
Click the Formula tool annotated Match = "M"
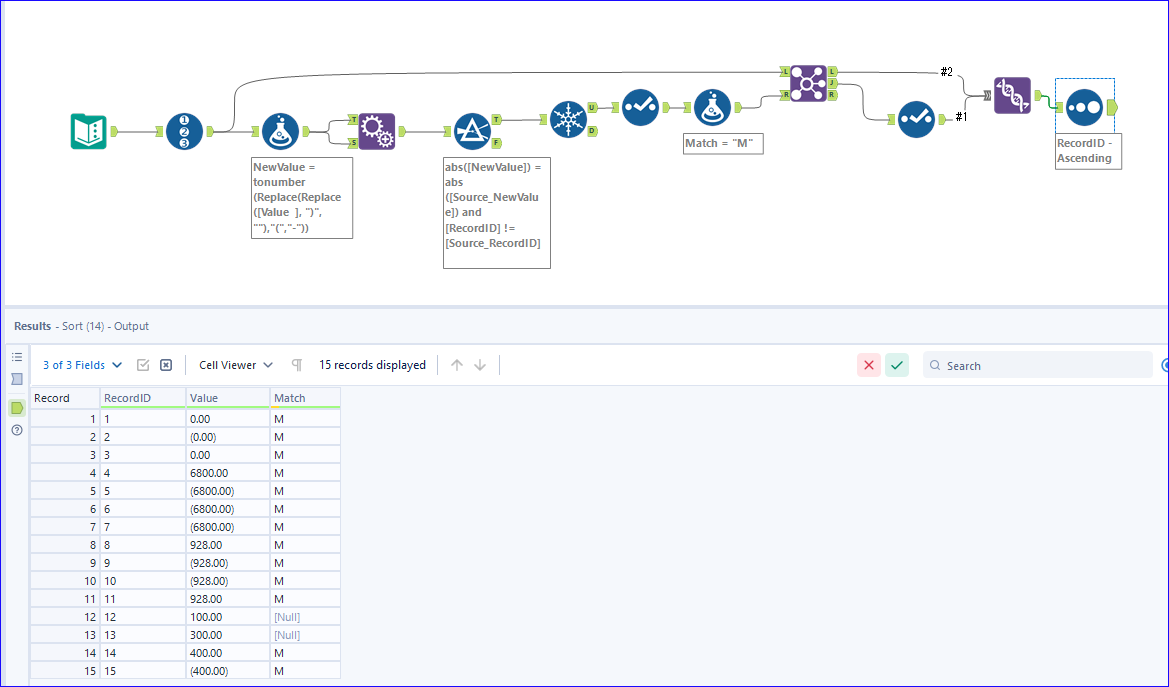coord(712,106)
